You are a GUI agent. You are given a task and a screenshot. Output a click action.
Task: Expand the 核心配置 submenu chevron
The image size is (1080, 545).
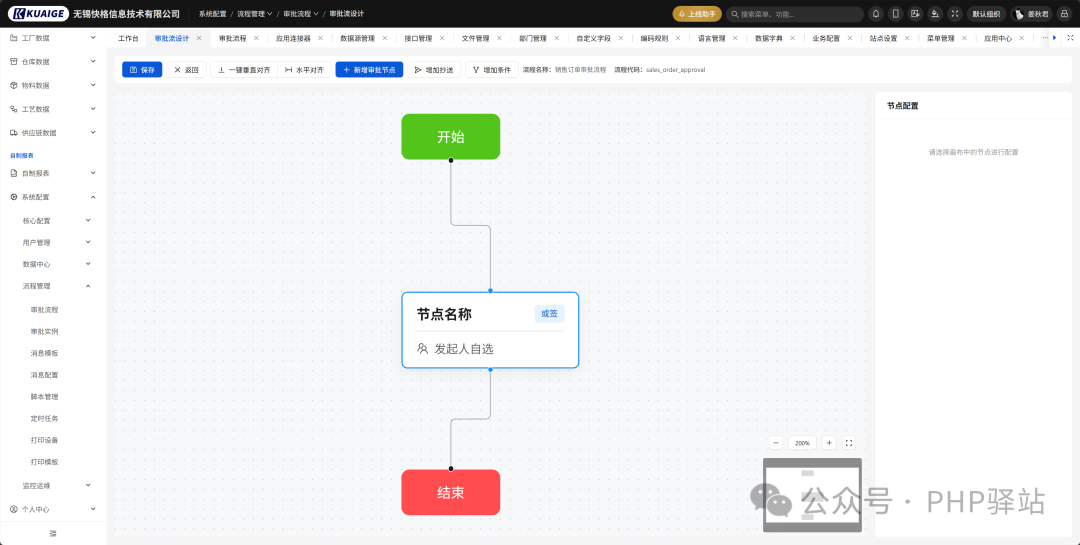(x=87, y=220)
